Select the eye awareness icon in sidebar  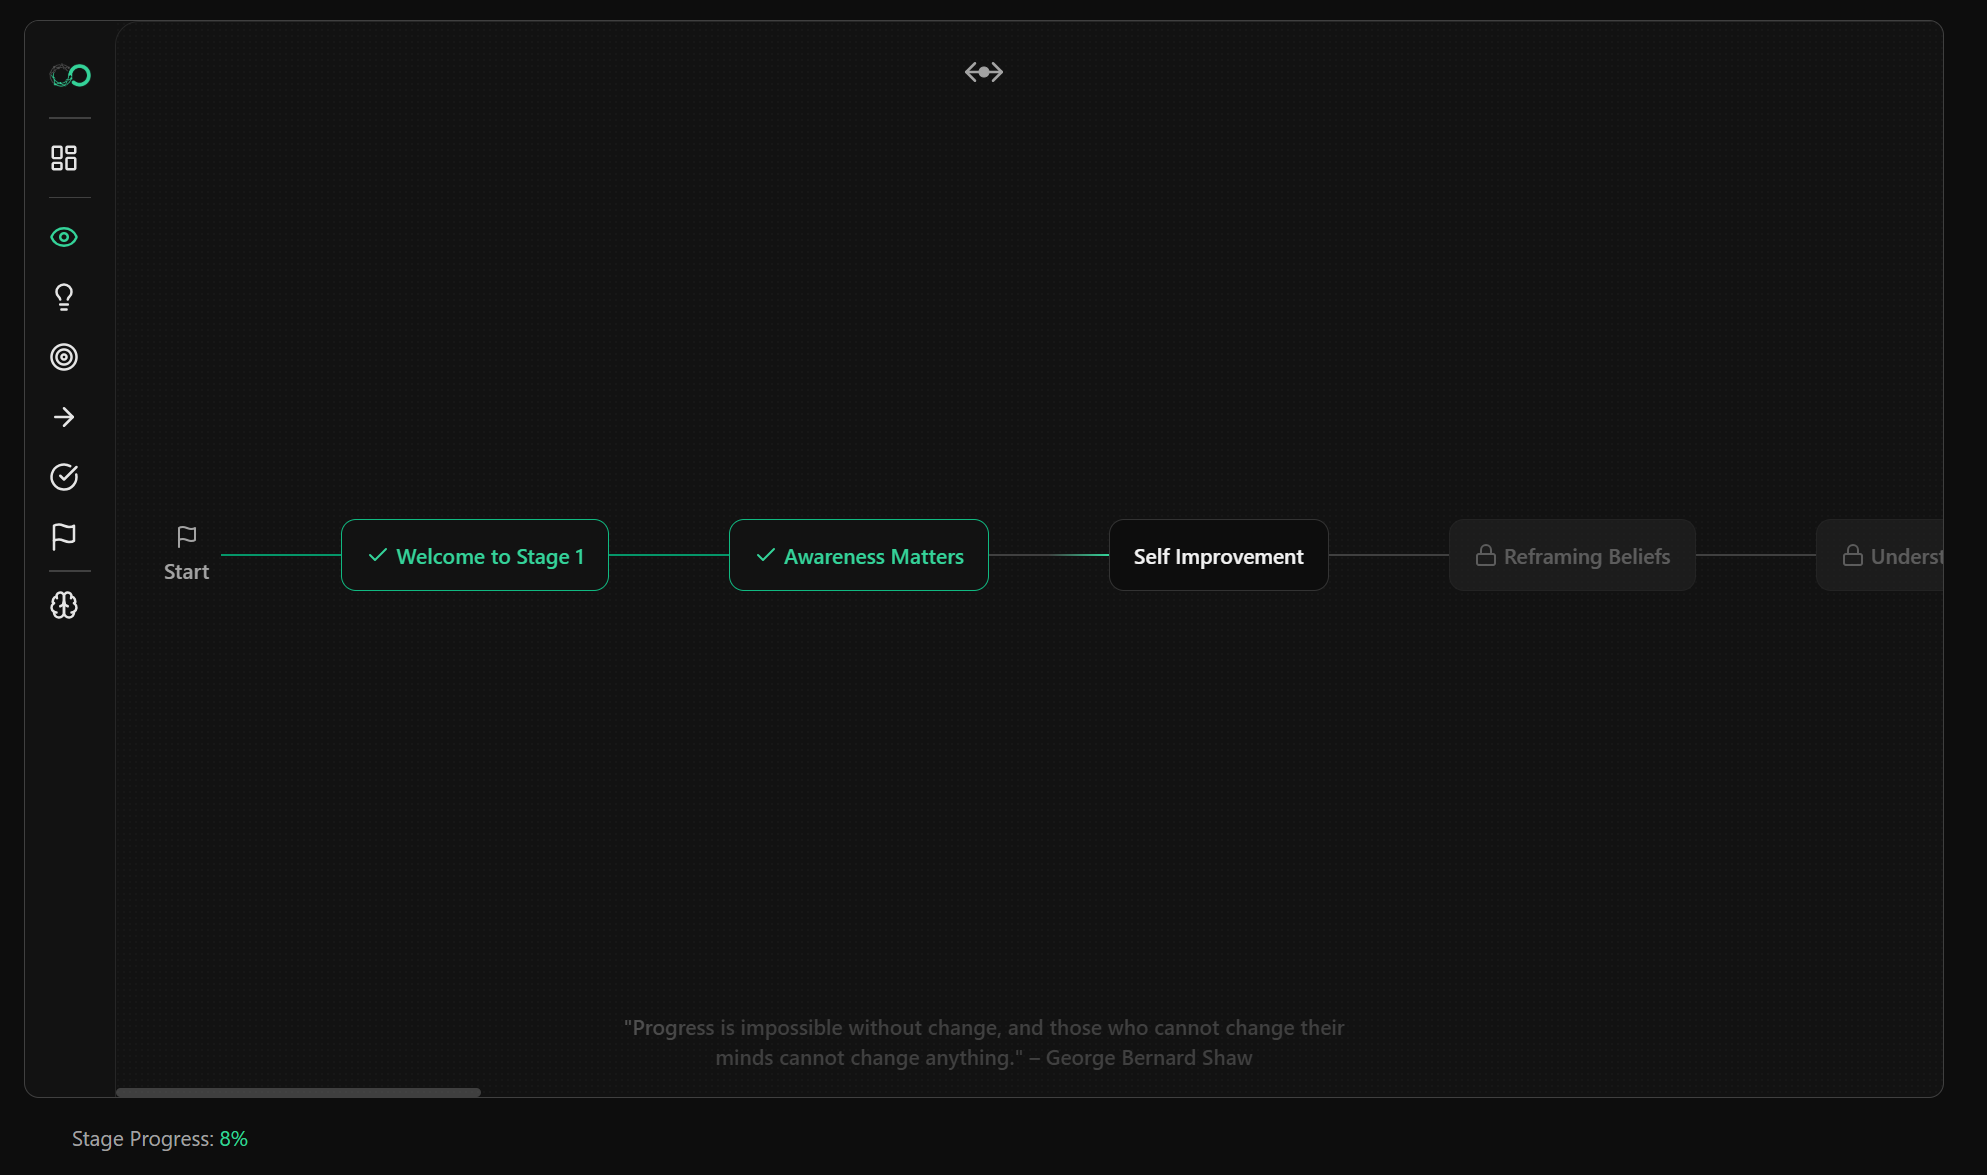64,237
